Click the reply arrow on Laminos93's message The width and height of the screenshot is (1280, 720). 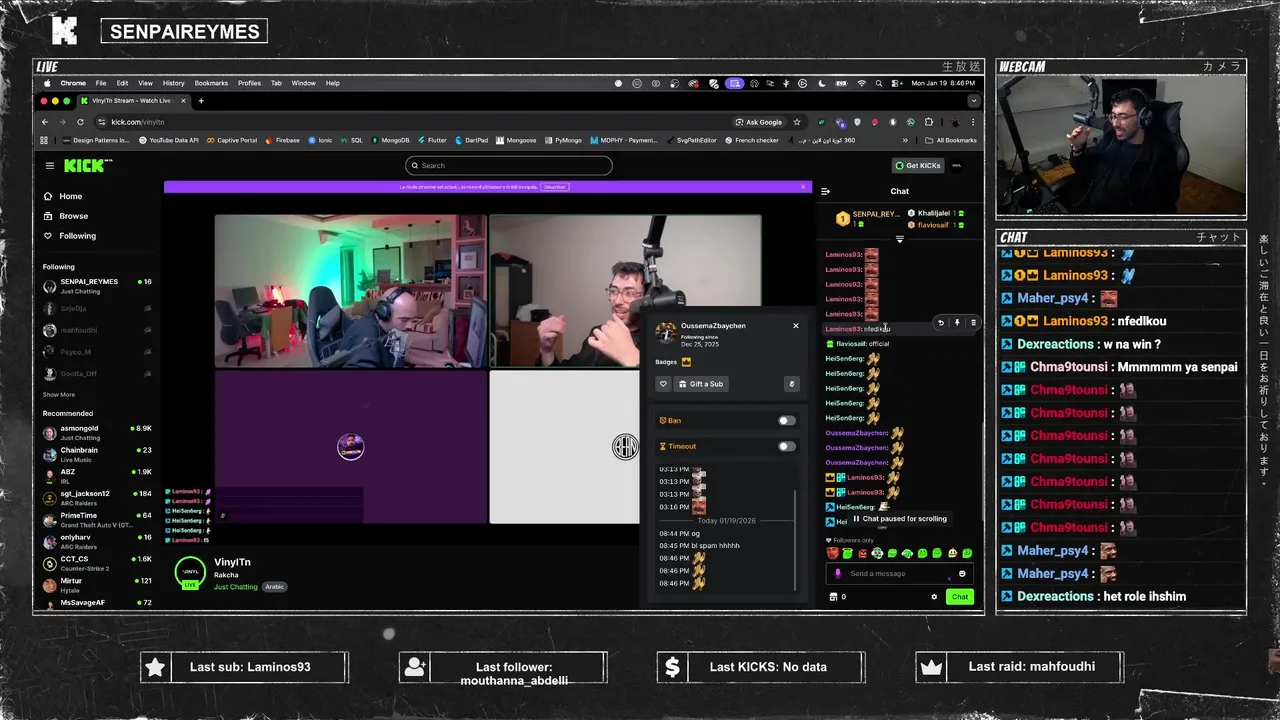pos(940,323)
